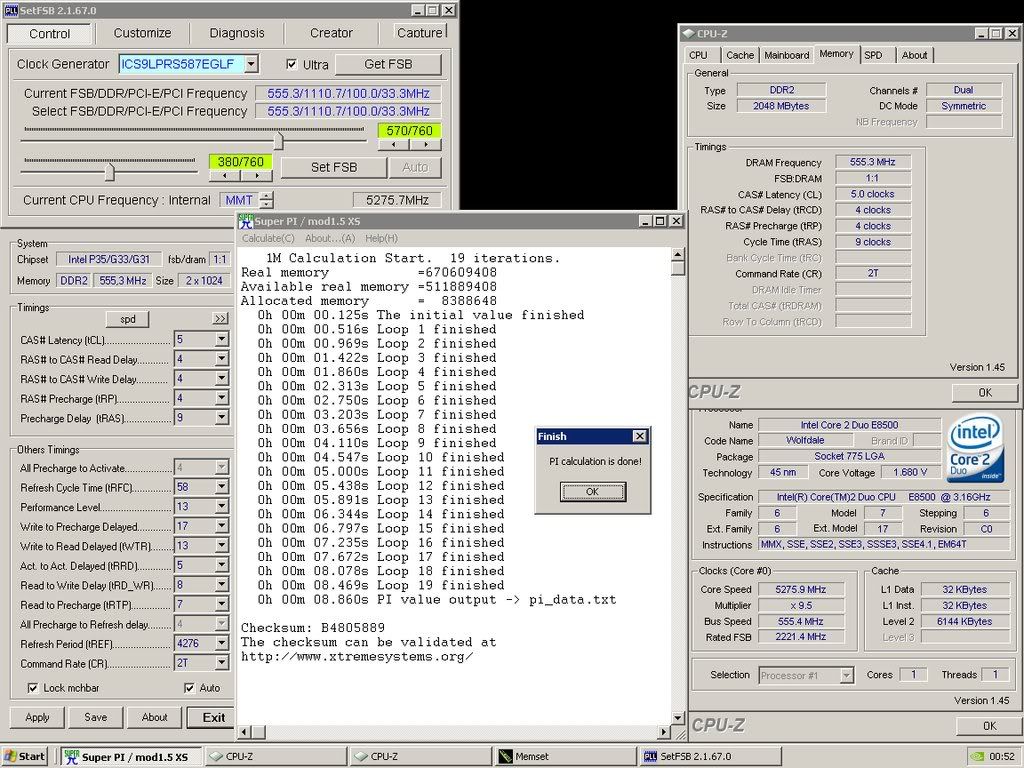Open the Start menu
This screenshot has height=768, width=1024.
click(x=25, y=756)
